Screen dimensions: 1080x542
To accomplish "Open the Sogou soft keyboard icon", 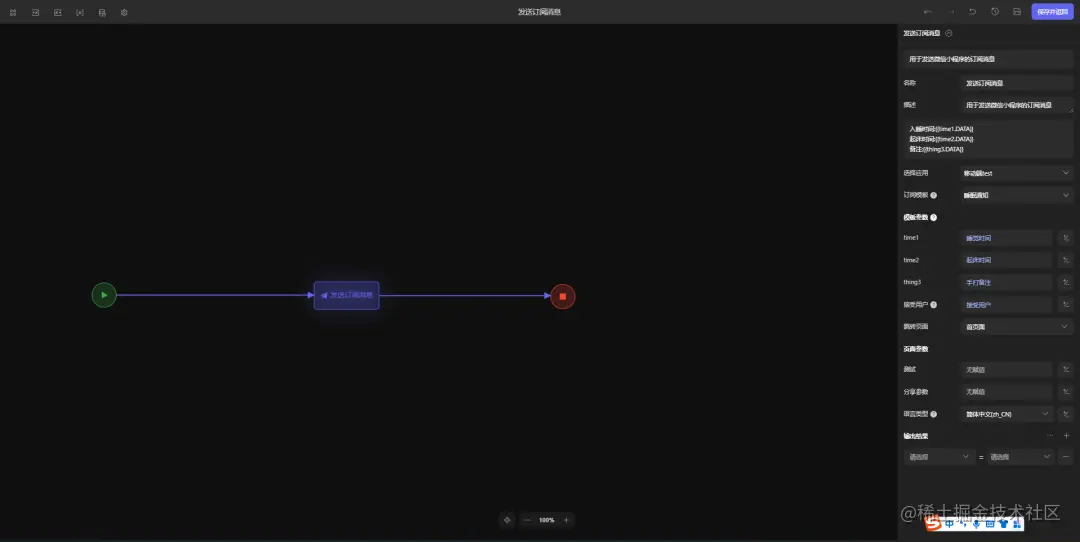I will click(x=990, y=524).
